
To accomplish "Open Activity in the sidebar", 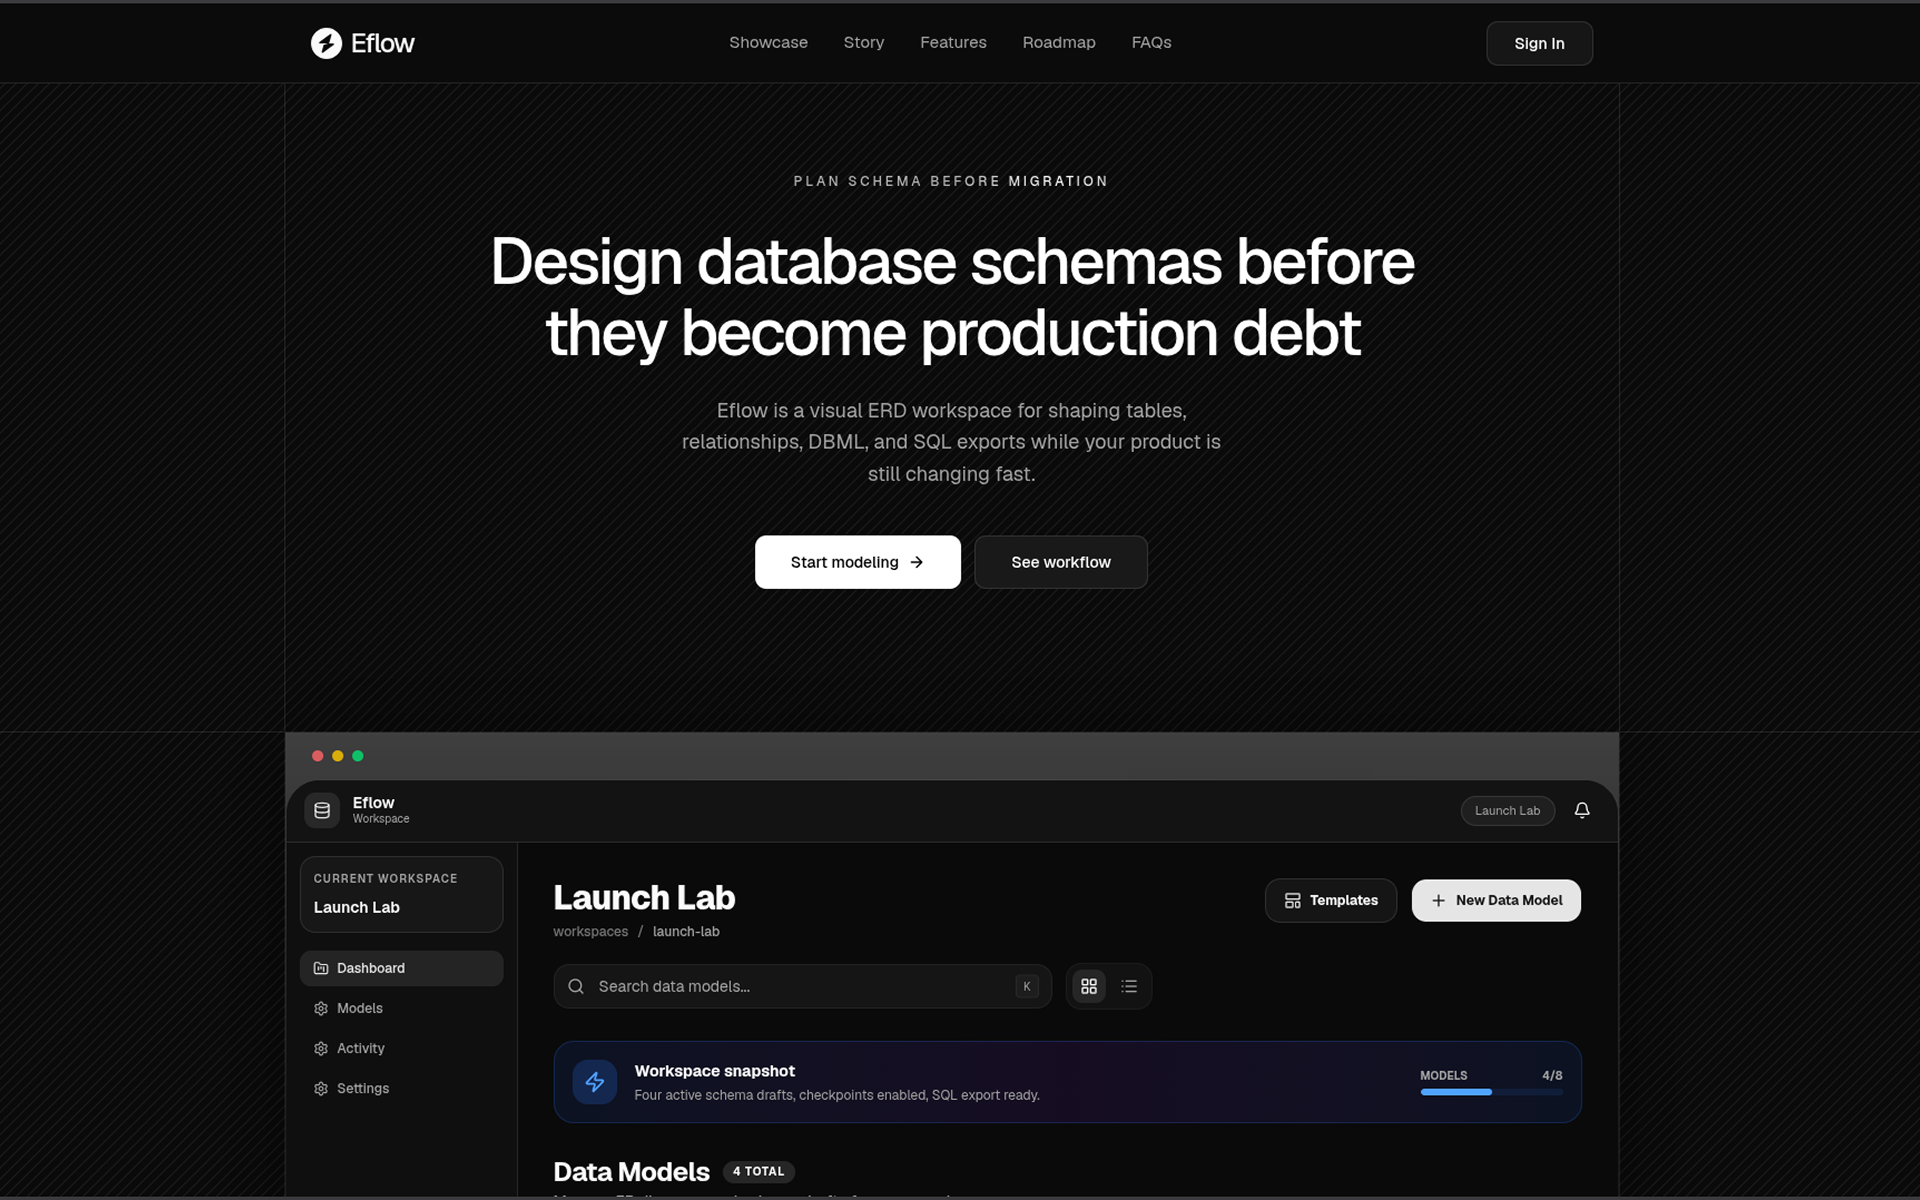I will click(401, 1048).
